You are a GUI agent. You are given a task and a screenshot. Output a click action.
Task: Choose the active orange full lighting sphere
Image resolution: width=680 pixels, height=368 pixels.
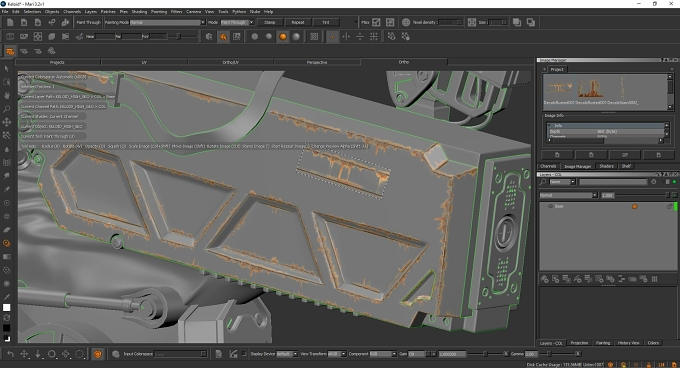(x=283, y=37)
